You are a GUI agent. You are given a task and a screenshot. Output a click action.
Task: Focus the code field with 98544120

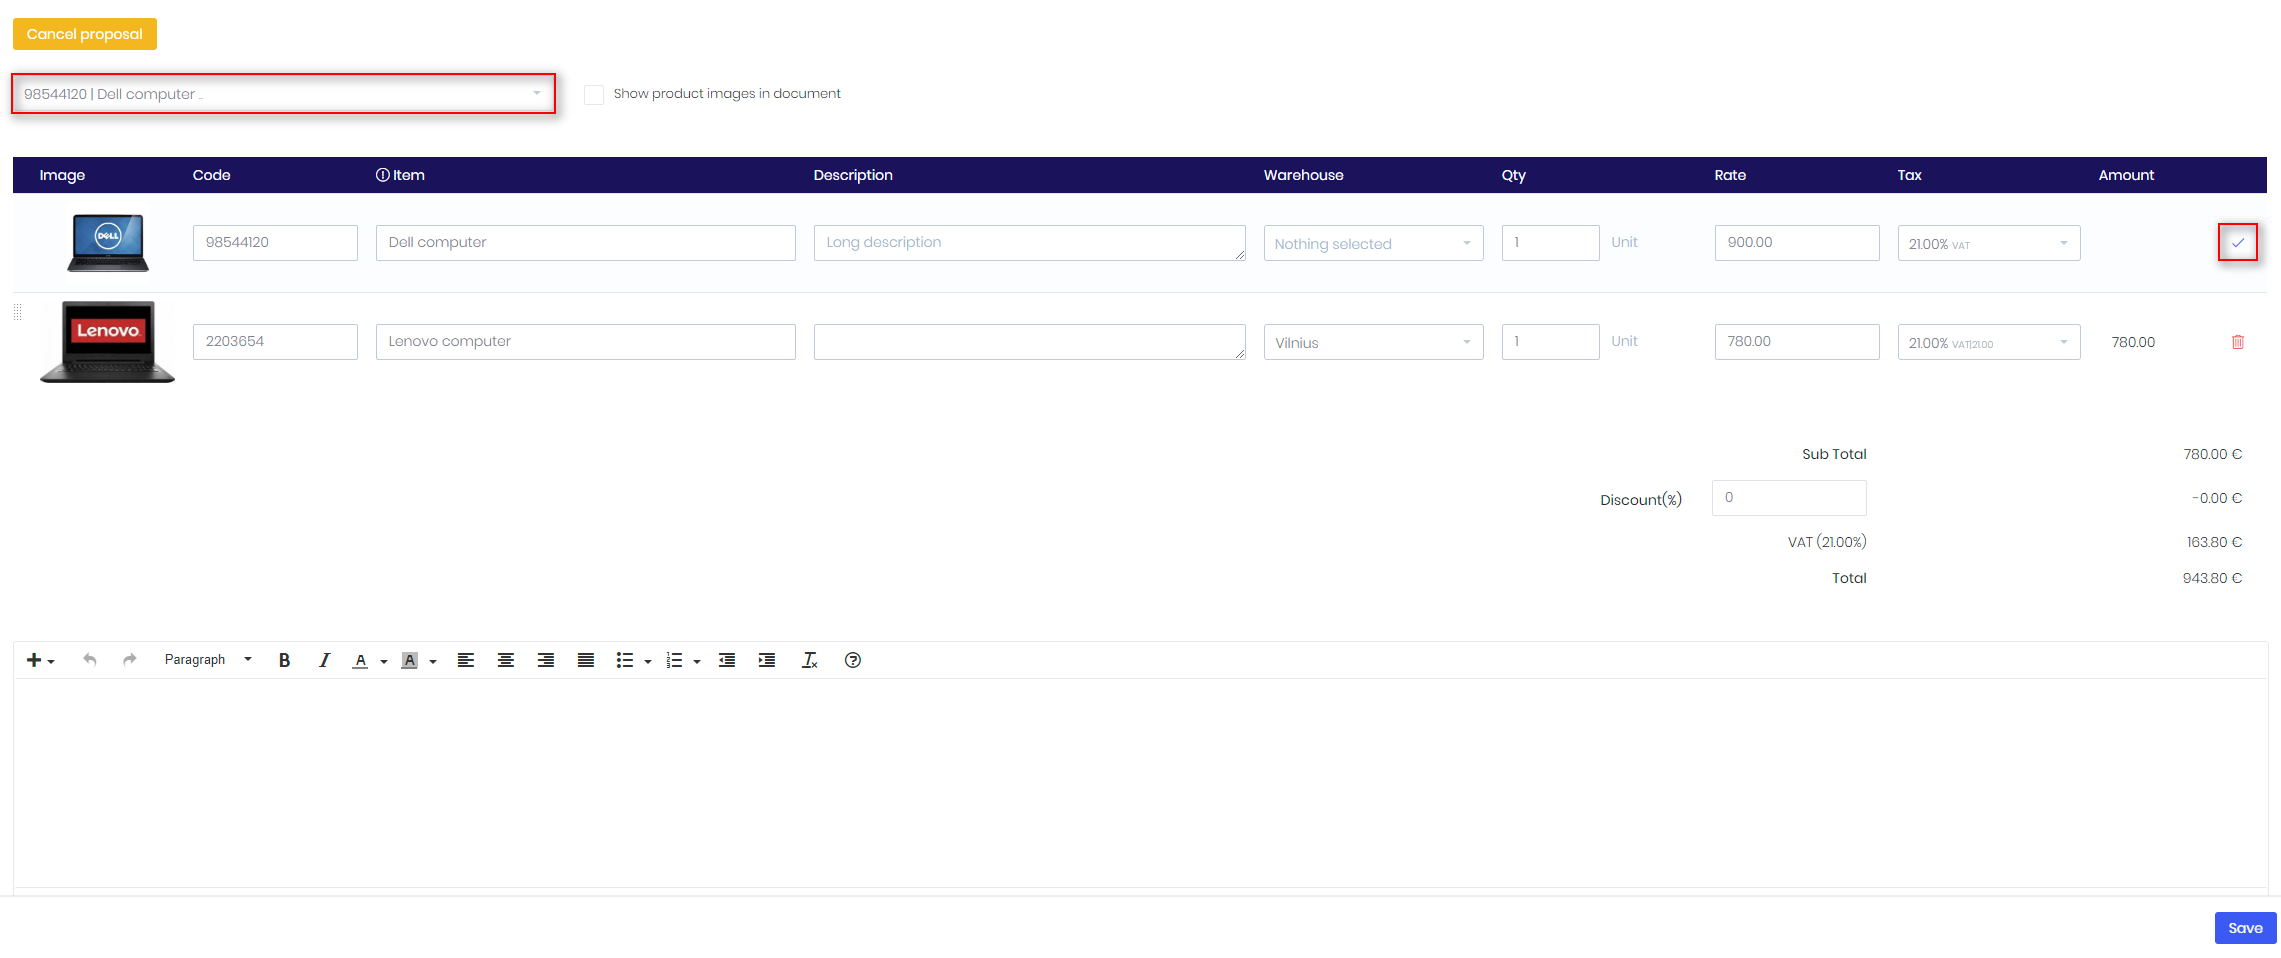click(x=275, y=243)
